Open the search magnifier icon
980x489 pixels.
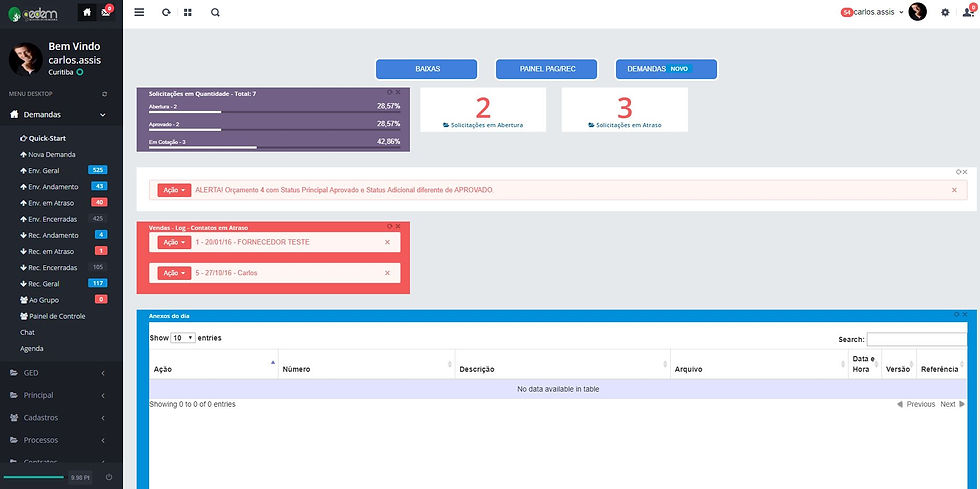215,12
